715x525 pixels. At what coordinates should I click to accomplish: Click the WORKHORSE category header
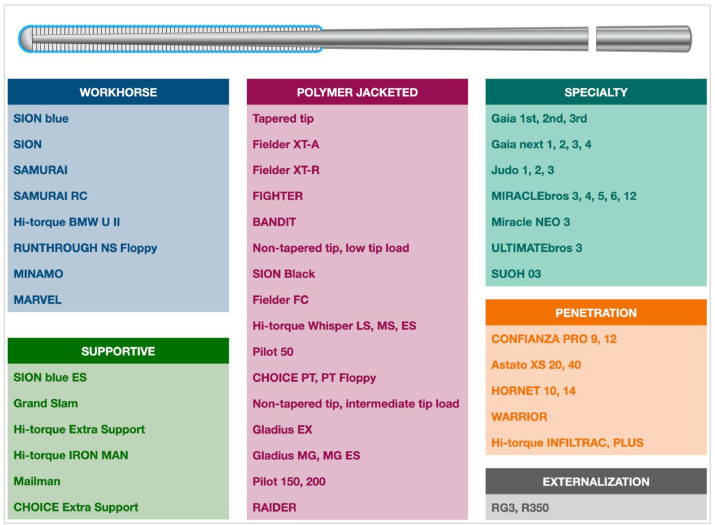tap(118, 92)
